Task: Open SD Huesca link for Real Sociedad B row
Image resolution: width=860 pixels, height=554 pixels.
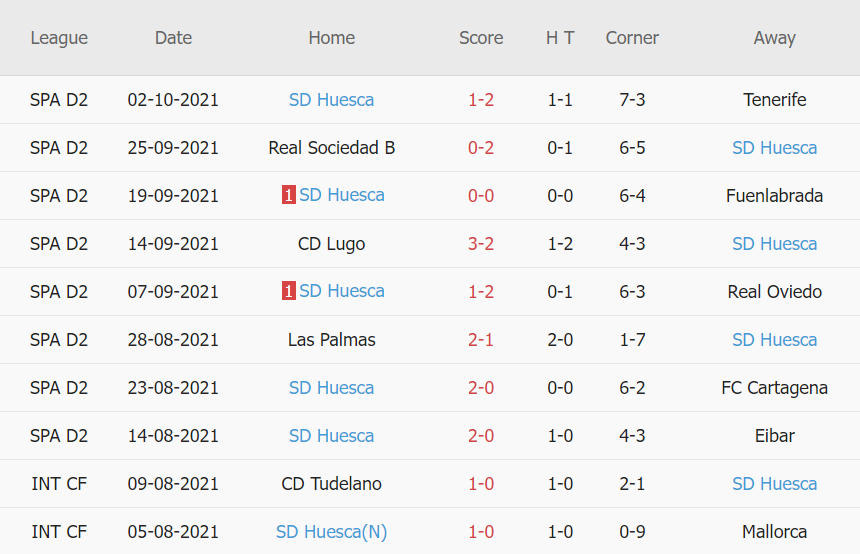Action: click(x=774, y=148)
